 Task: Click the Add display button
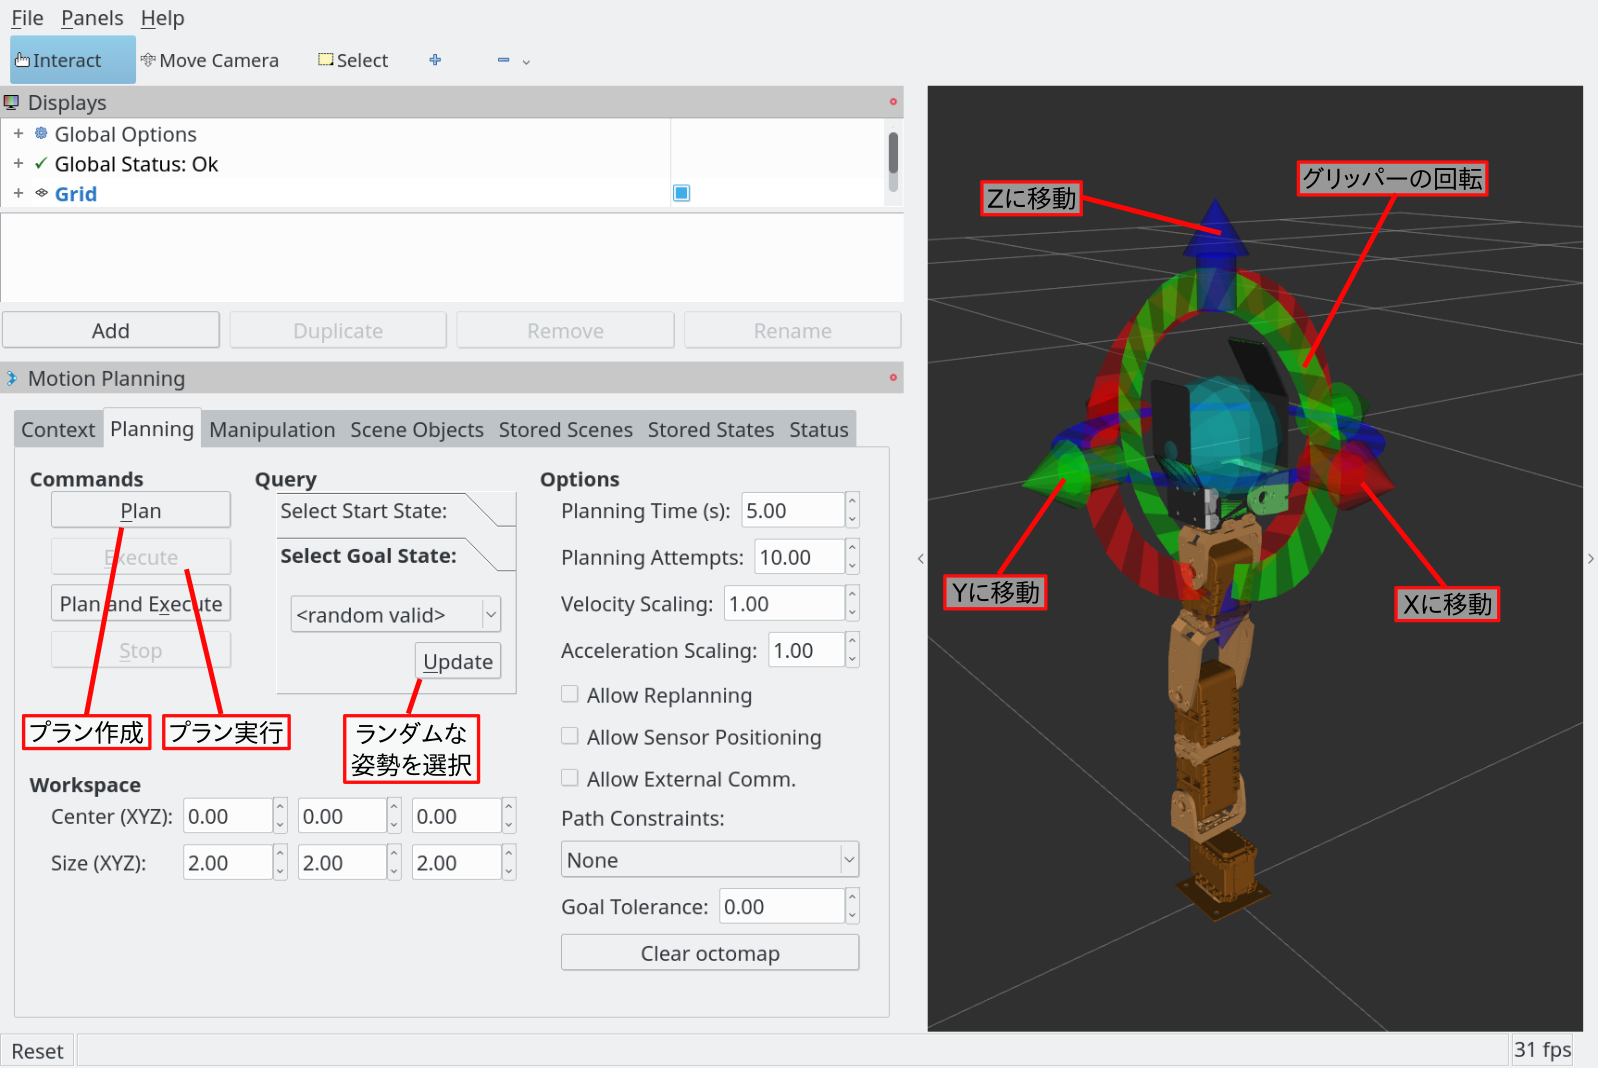(111, 330)
